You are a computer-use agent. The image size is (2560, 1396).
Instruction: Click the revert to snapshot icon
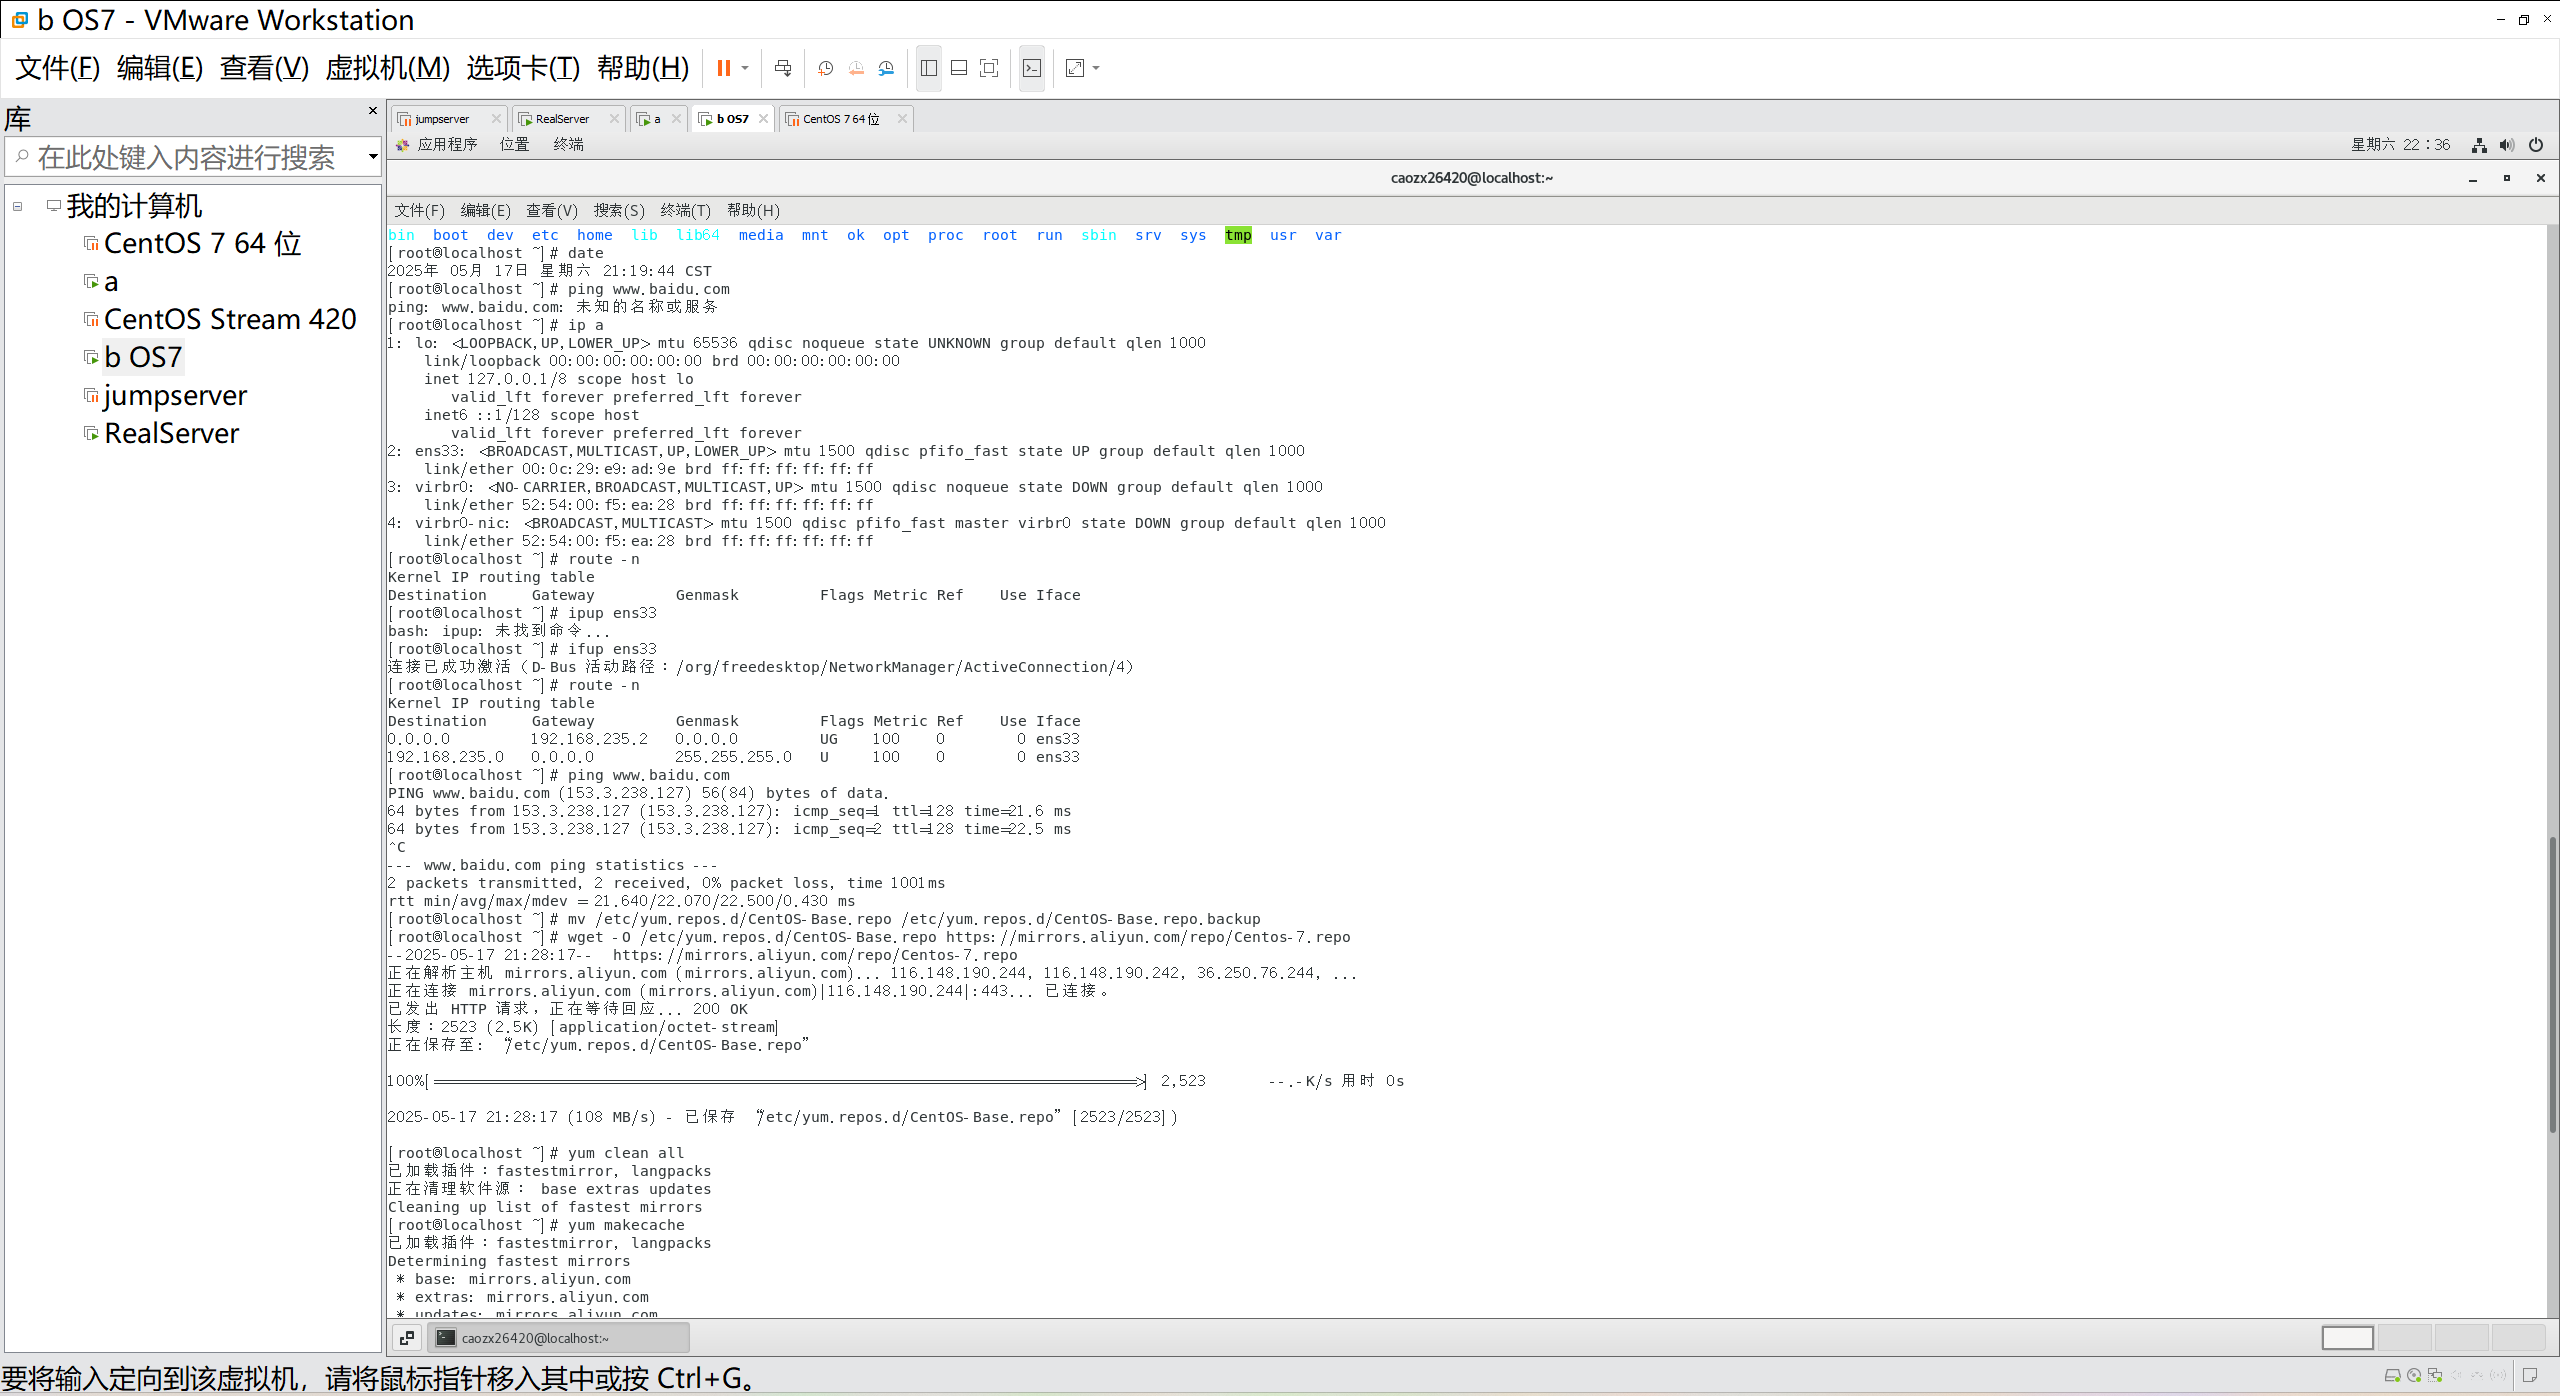(856, 68)
